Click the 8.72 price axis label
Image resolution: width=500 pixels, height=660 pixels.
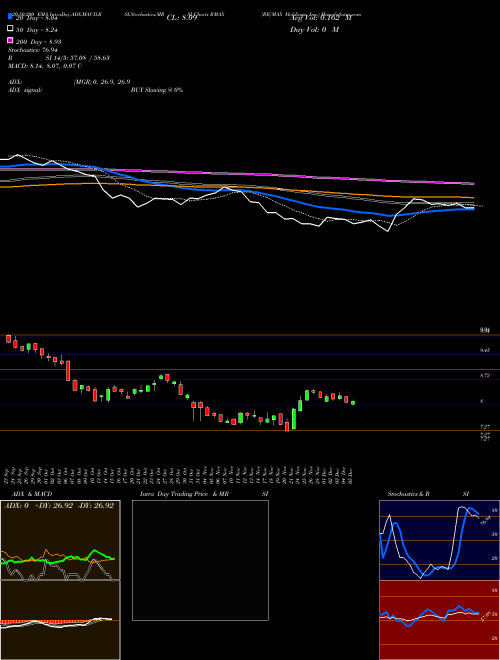pyautogui.click(x=485, y=375)
